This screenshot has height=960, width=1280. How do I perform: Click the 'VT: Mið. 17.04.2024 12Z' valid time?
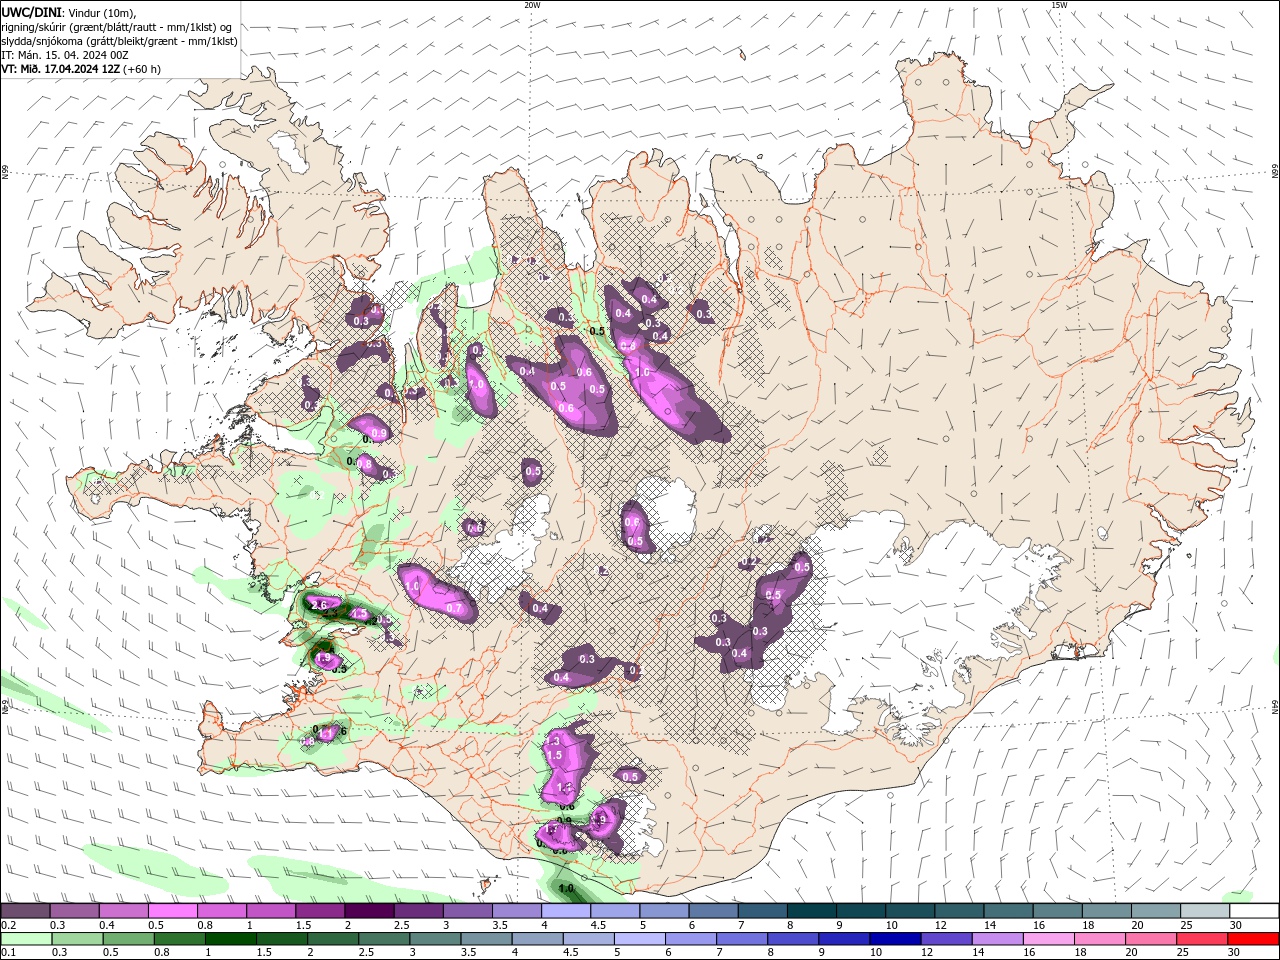(x=61, y=69)
